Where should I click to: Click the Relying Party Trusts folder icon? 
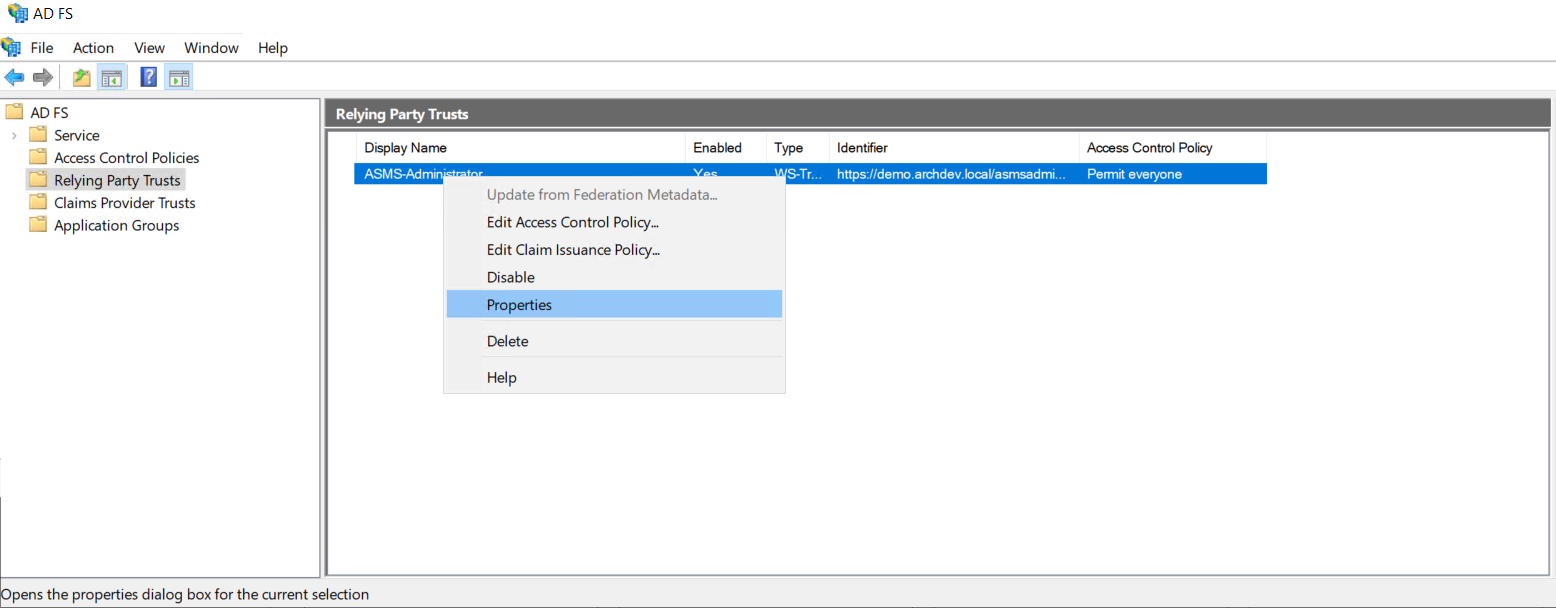[38, 180]
